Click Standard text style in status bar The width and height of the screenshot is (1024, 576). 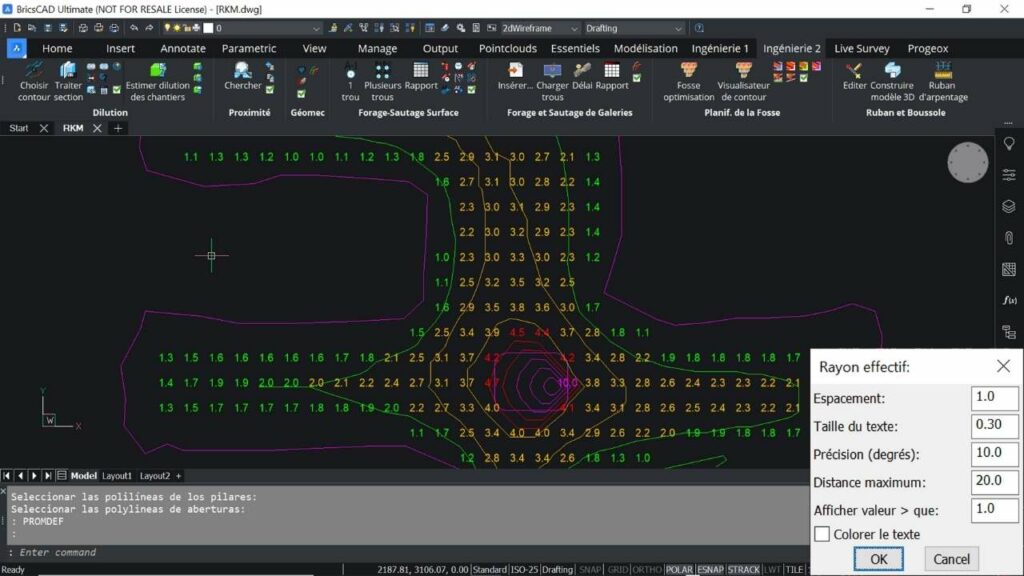[489, 569]
